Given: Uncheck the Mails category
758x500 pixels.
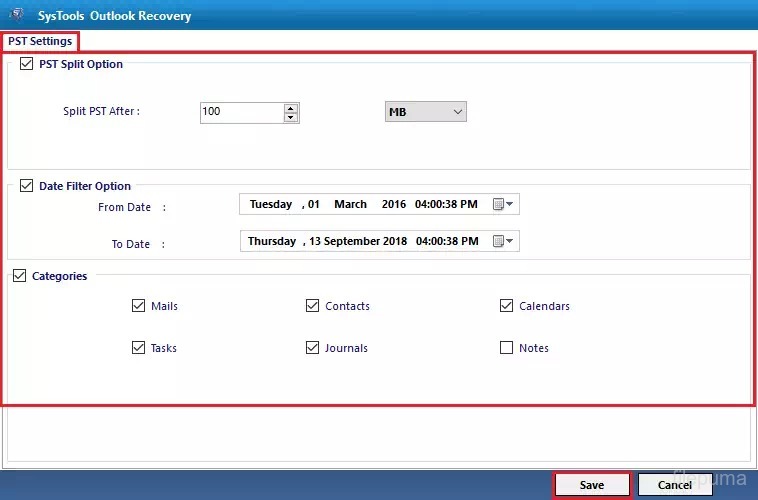Looking at the screenshot, I should click(x=138, y=306).
